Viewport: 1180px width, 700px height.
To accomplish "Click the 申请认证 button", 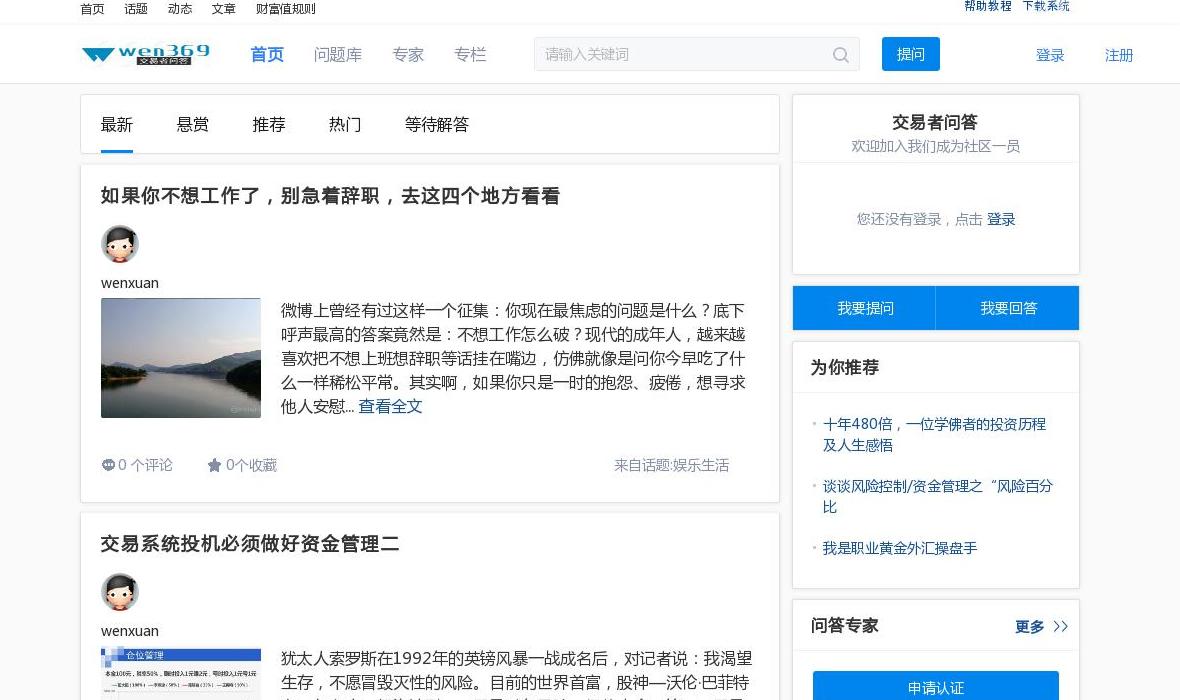I will pyautogui.click(x=935, y=686).
